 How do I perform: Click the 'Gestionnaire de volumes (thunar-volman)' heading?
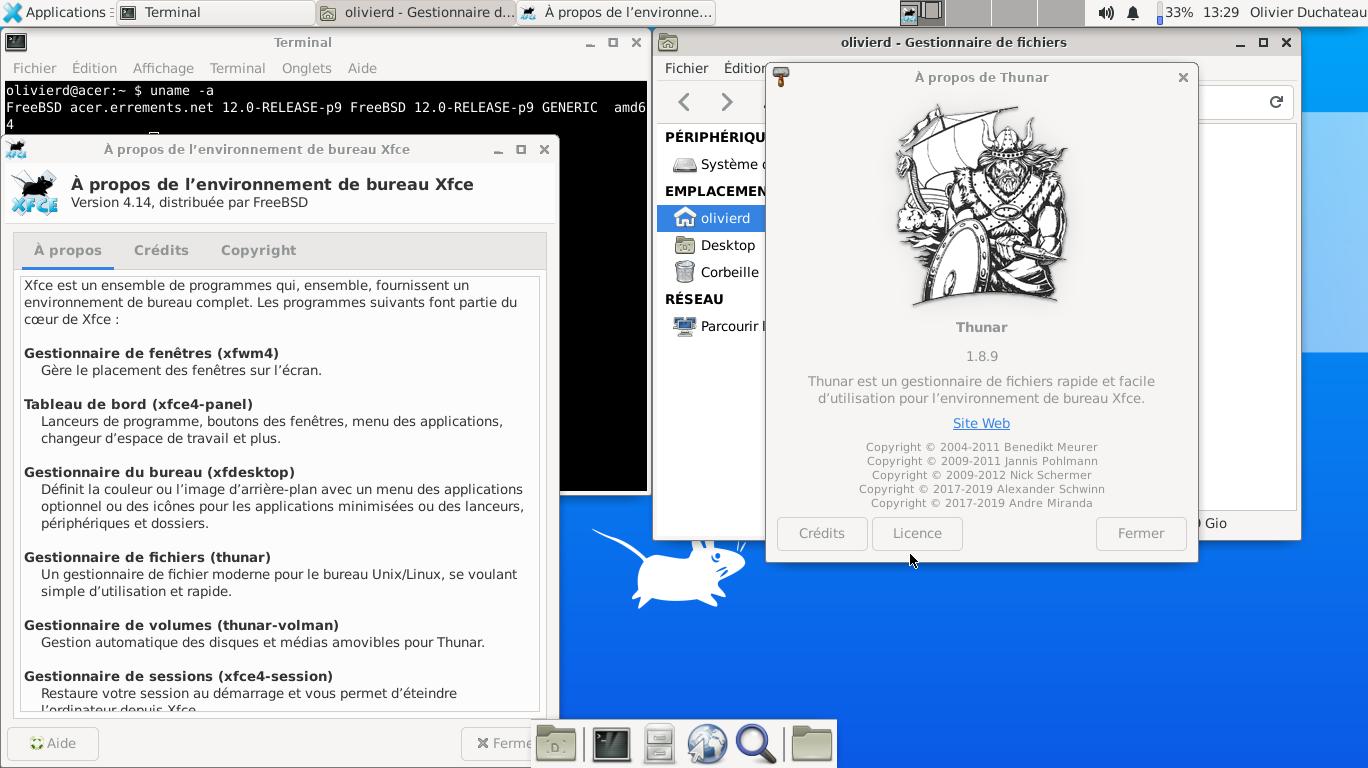pyautogui.click(x=181, y=625)
